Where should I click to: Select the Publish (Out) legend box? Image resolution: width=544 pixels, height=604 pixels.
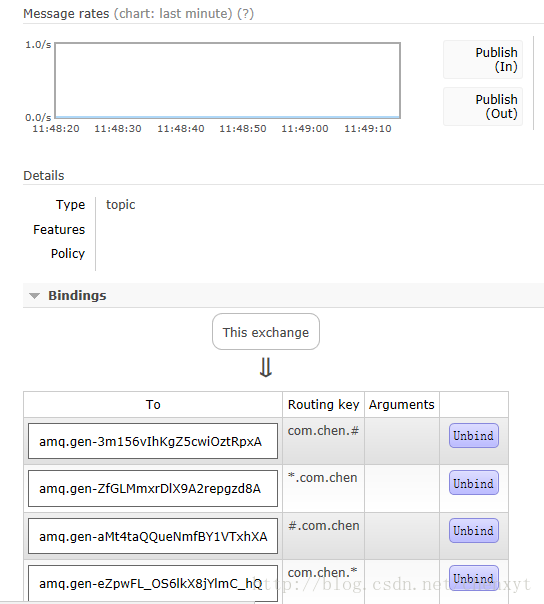coord(483,107)
